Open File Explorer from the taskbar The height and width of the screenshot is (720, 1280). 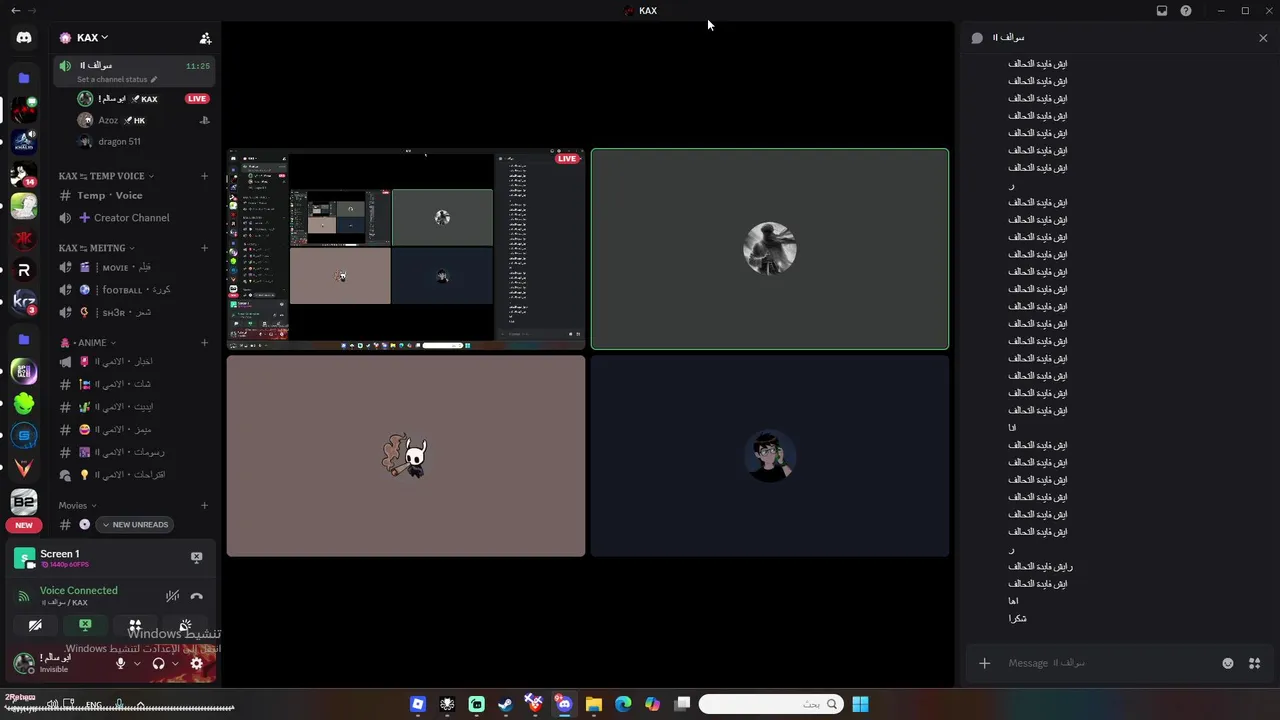(593, 705)
